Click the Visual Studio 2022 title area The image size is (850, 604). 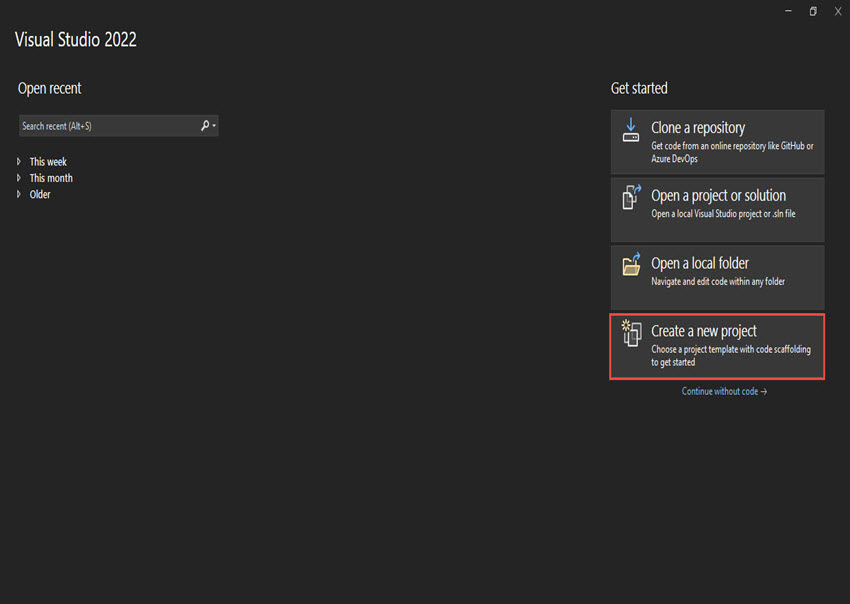(76, 39)
